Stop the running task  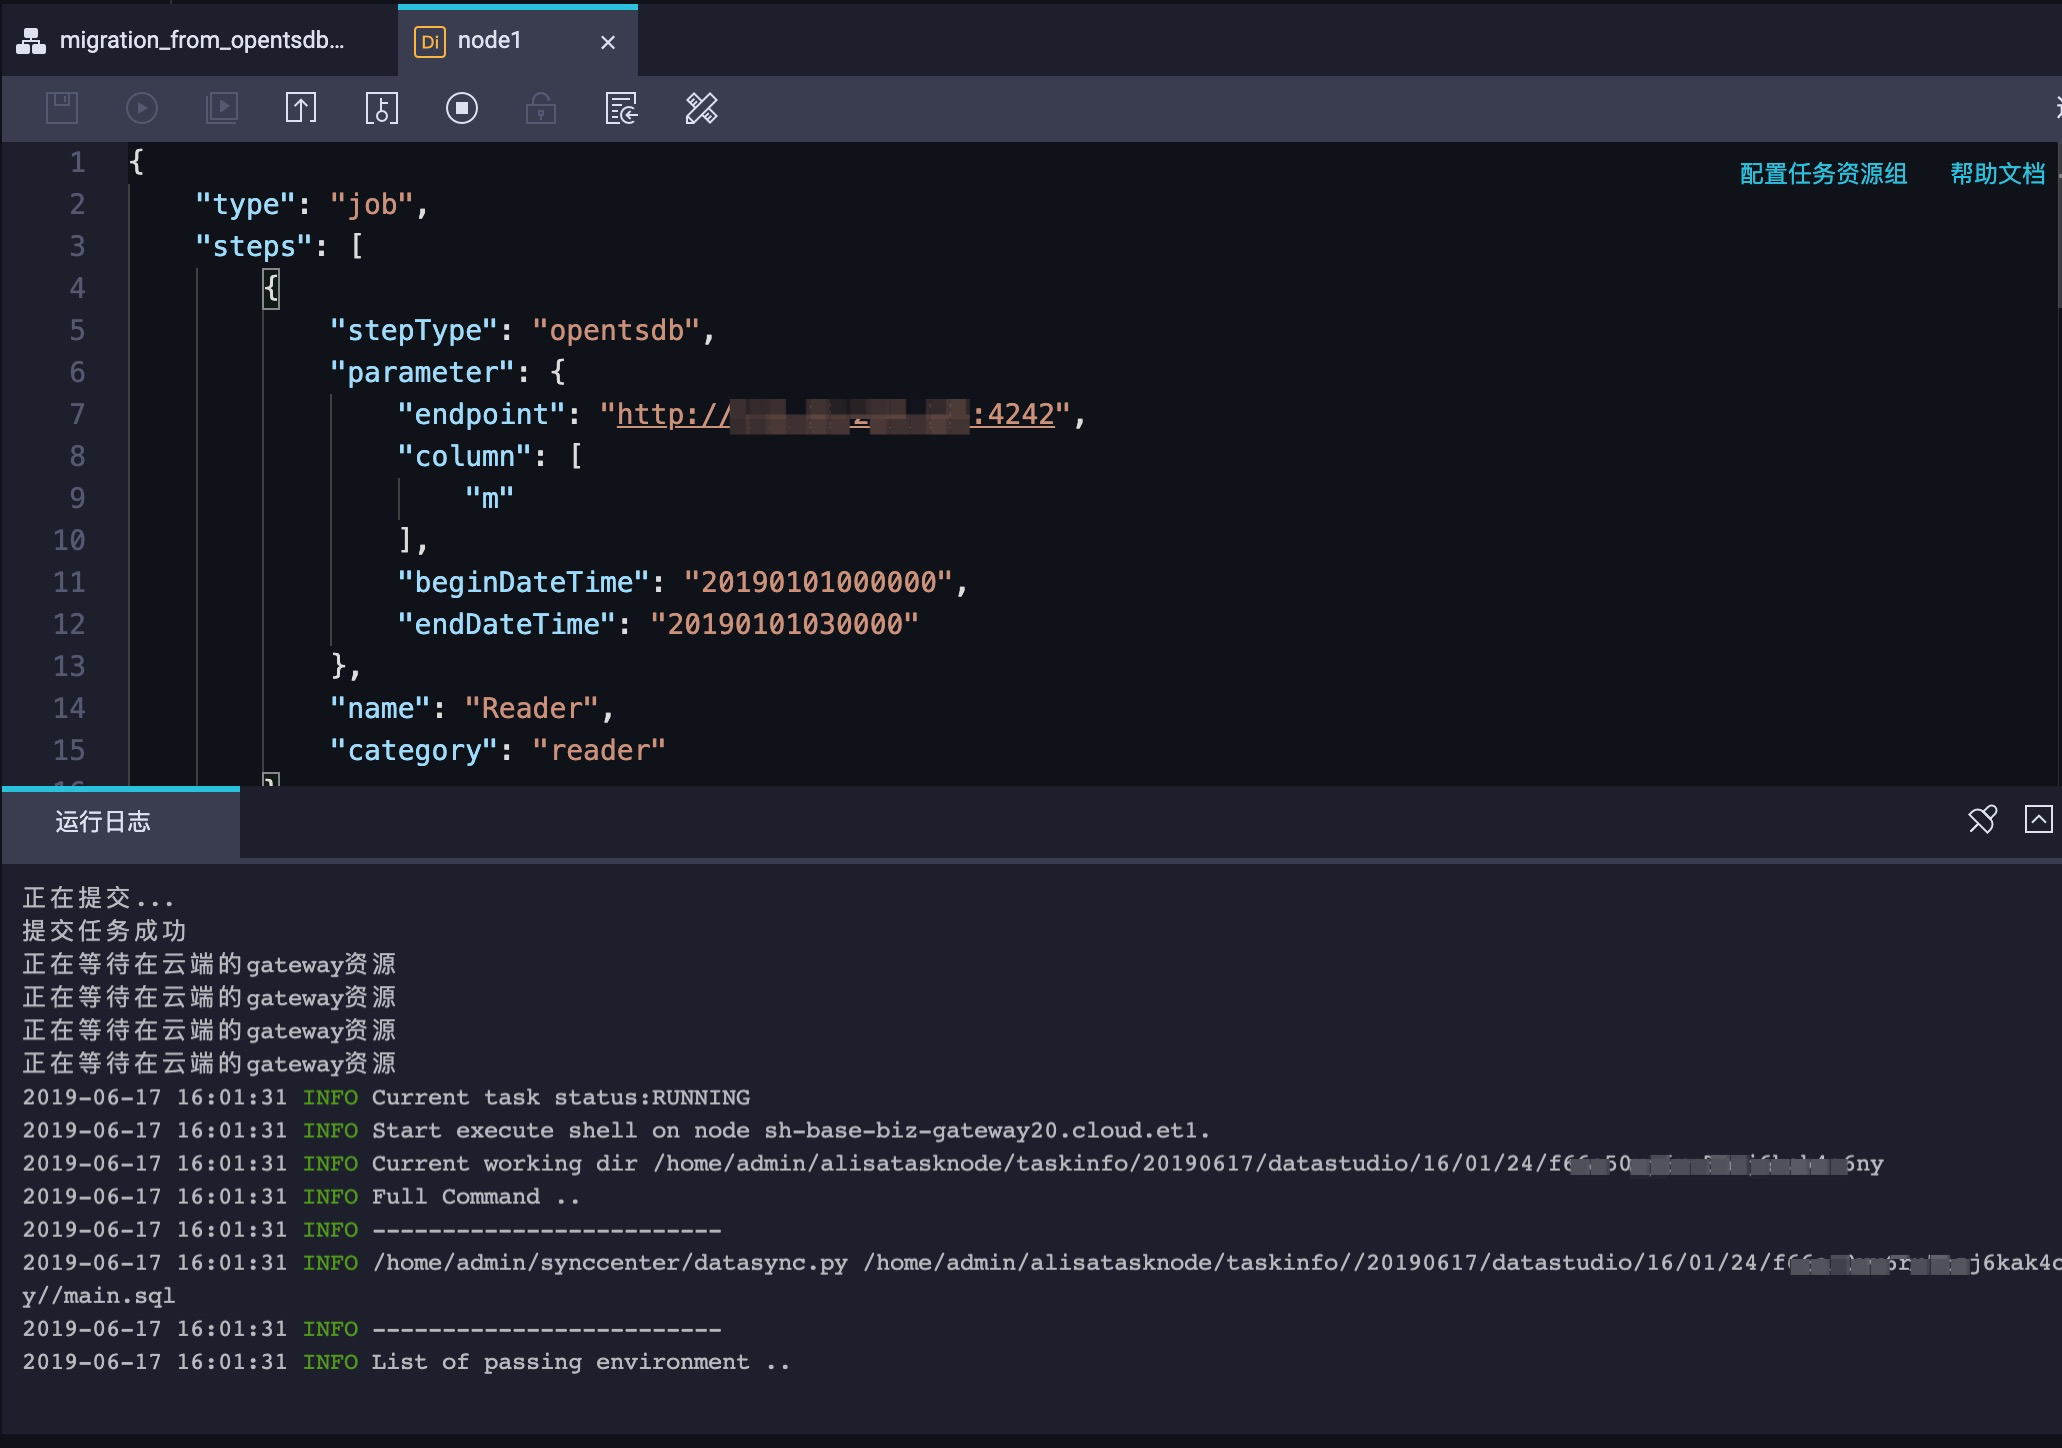[x=462, y=108]
